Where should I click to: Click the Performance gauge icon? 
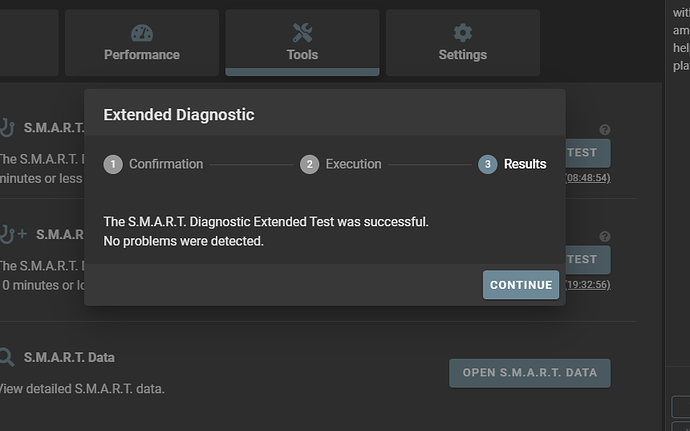click(x=142, y=33)
